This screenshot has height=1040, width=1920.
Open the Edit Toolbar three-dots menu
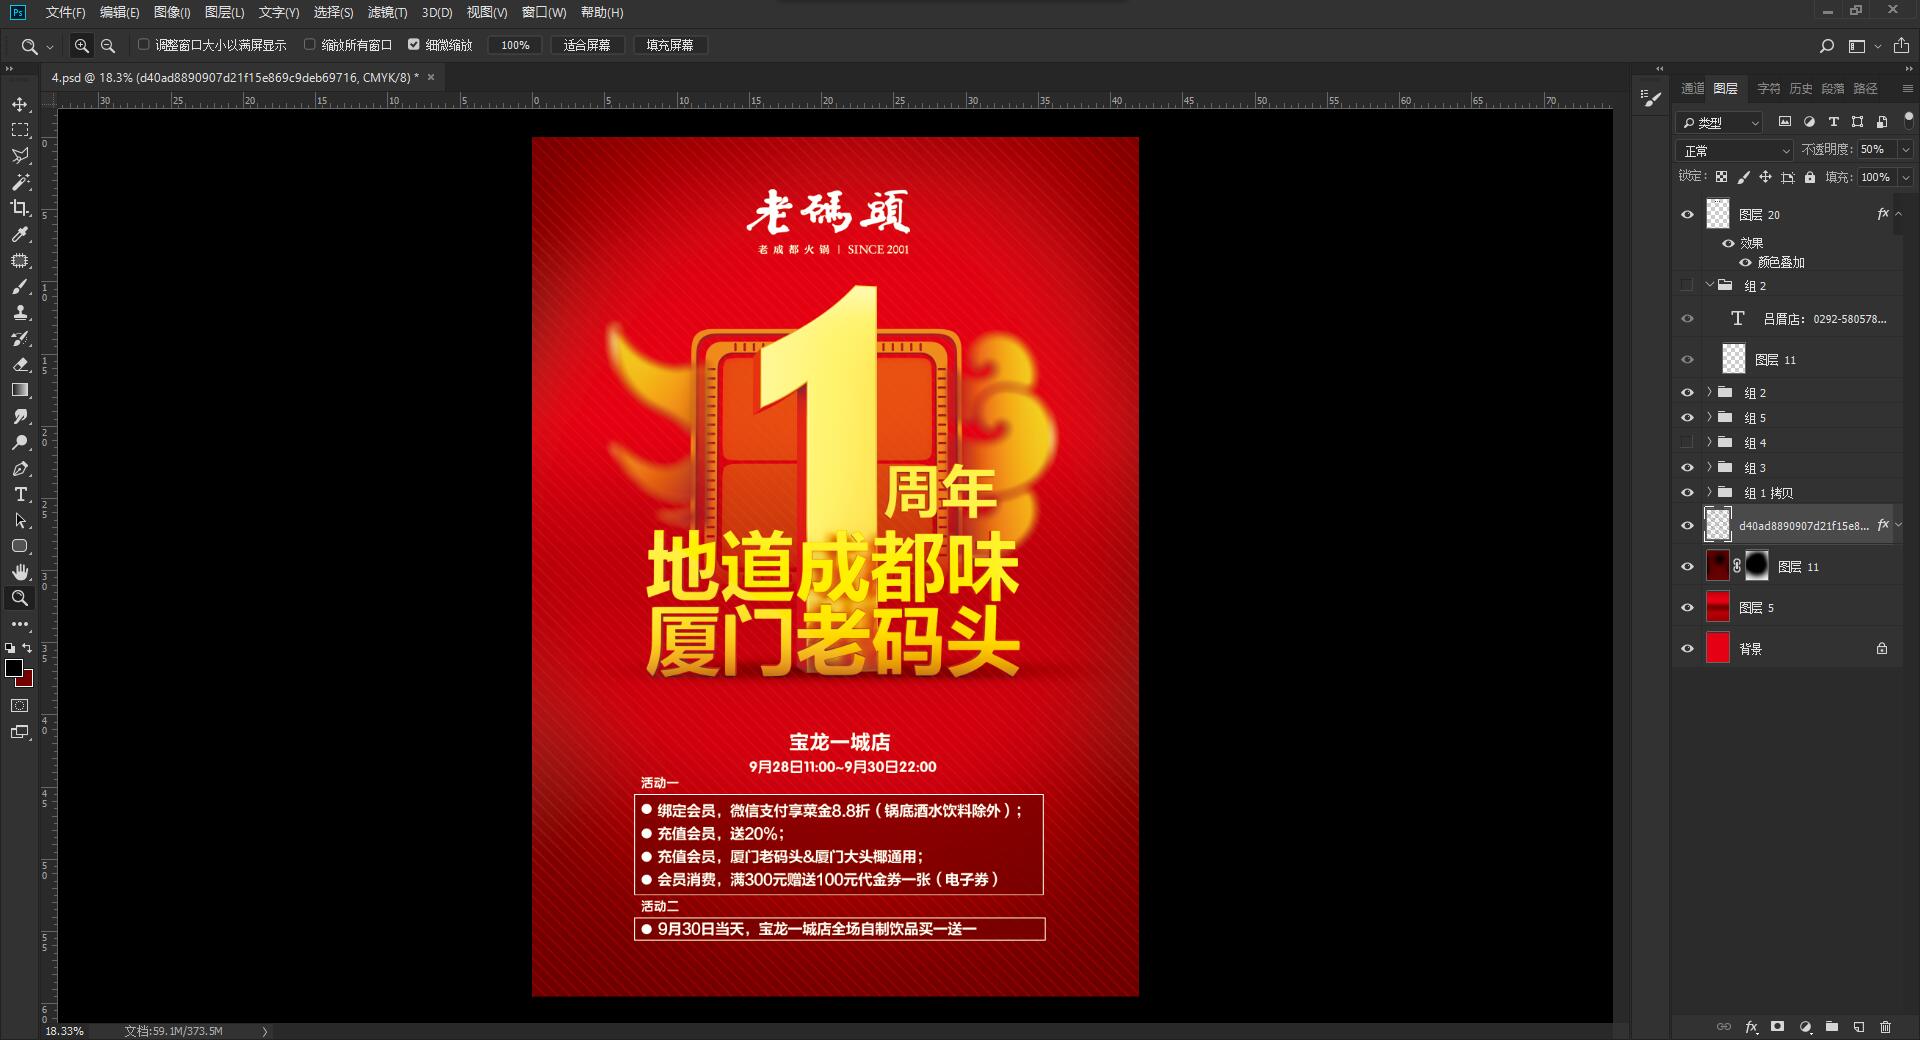click(20, 624)
